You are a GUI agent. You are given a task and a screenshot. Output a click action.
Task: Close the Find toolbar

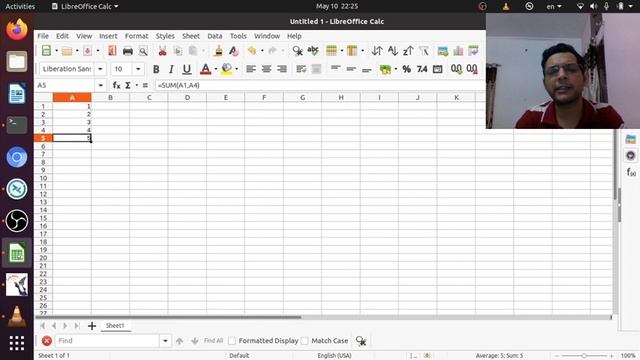47,340
